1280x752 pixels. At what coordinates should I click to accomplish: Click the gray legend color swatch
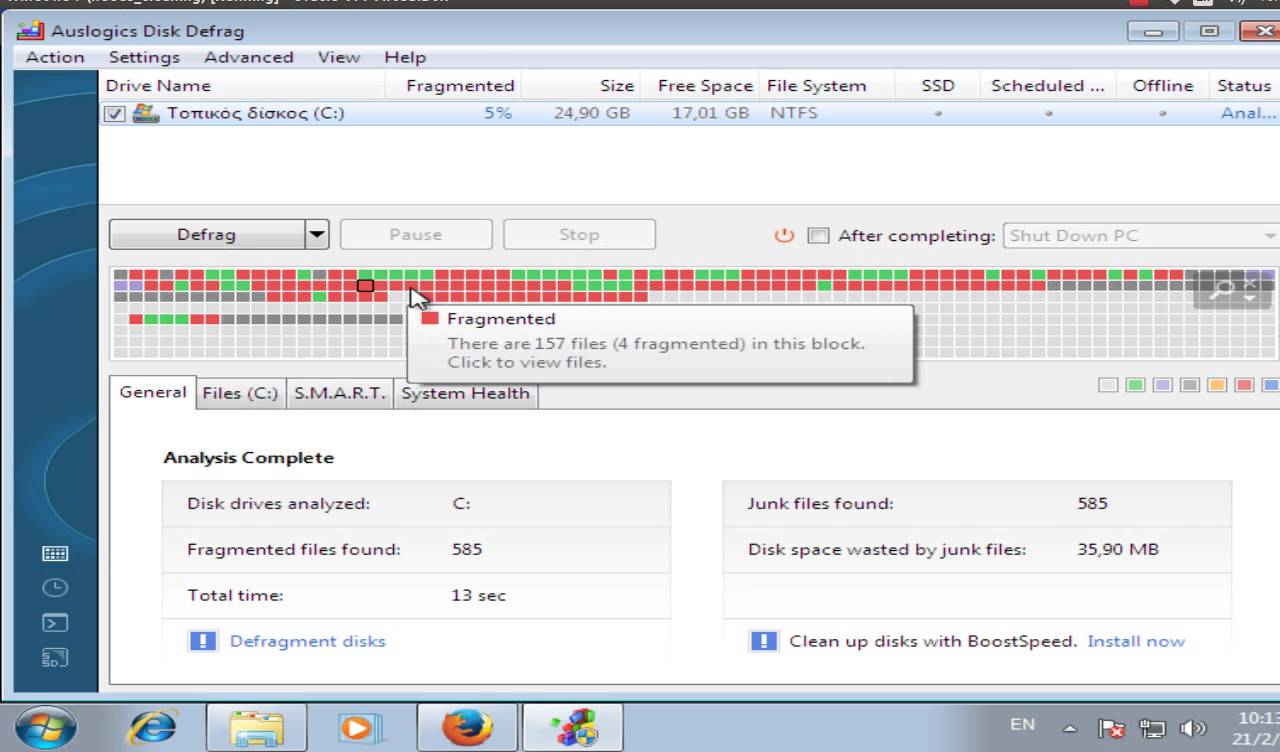pyautogui.click(x=1189, y=385)
